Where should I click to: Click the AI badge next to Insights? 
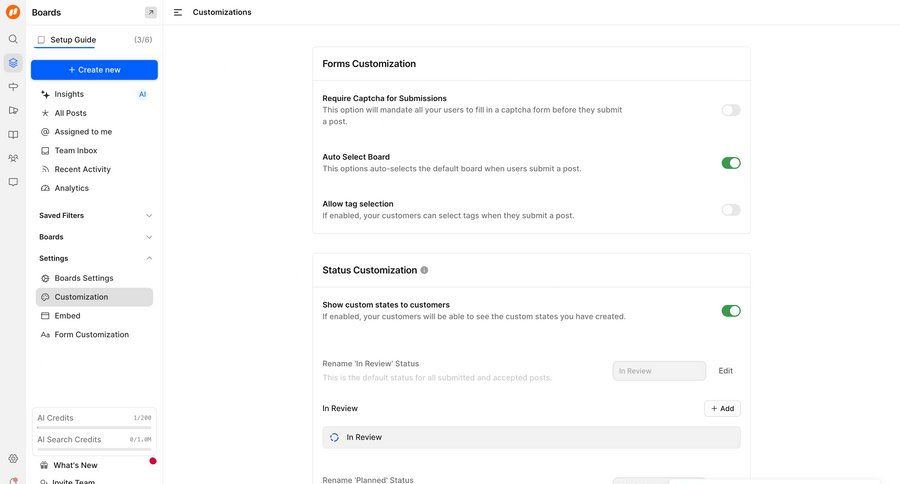[142, 94]
